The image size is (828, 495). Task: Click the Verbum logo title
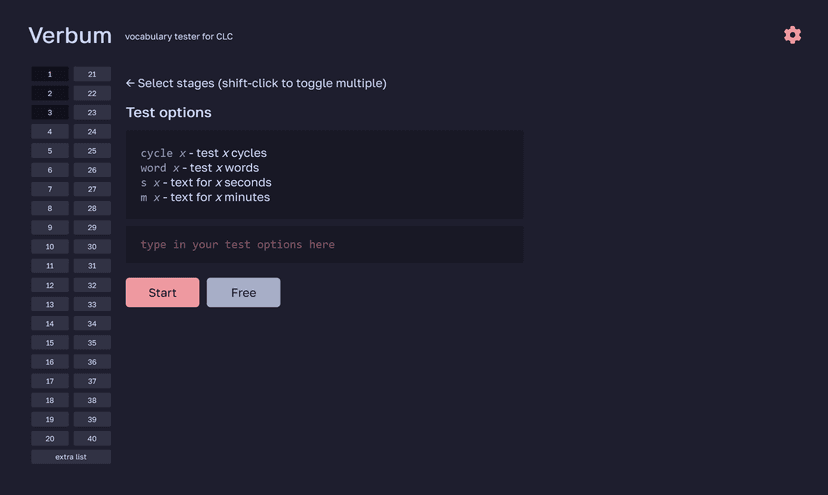coord(70,36)
